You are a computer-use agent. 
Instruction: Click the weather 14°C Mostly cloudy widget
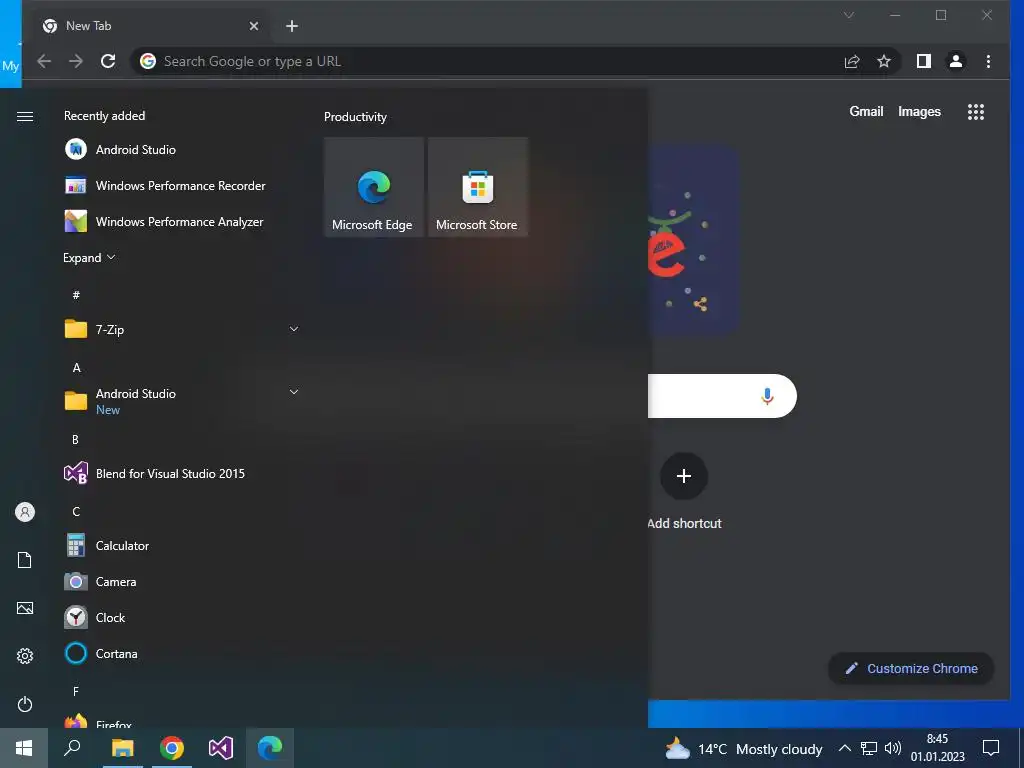tap(743, 748)
